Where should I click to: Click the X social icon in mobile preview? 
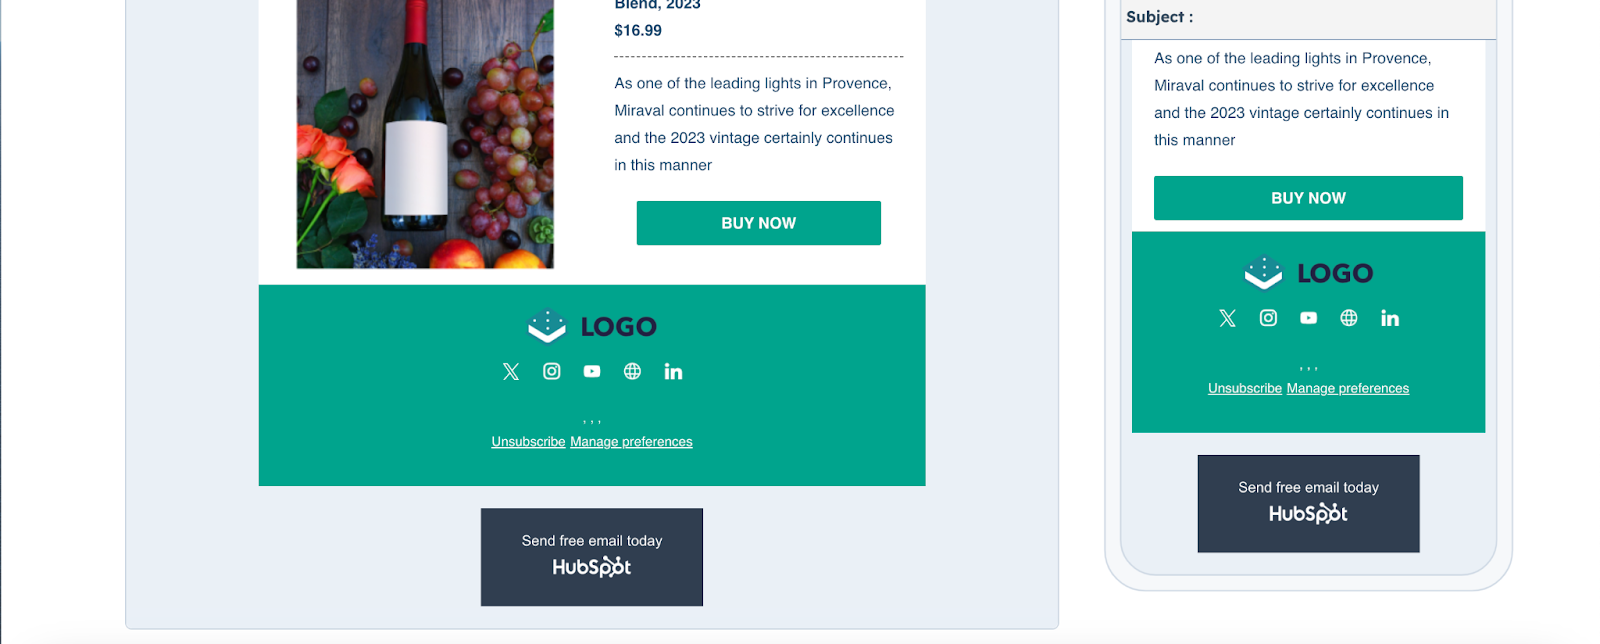[x=1227, y=318]
